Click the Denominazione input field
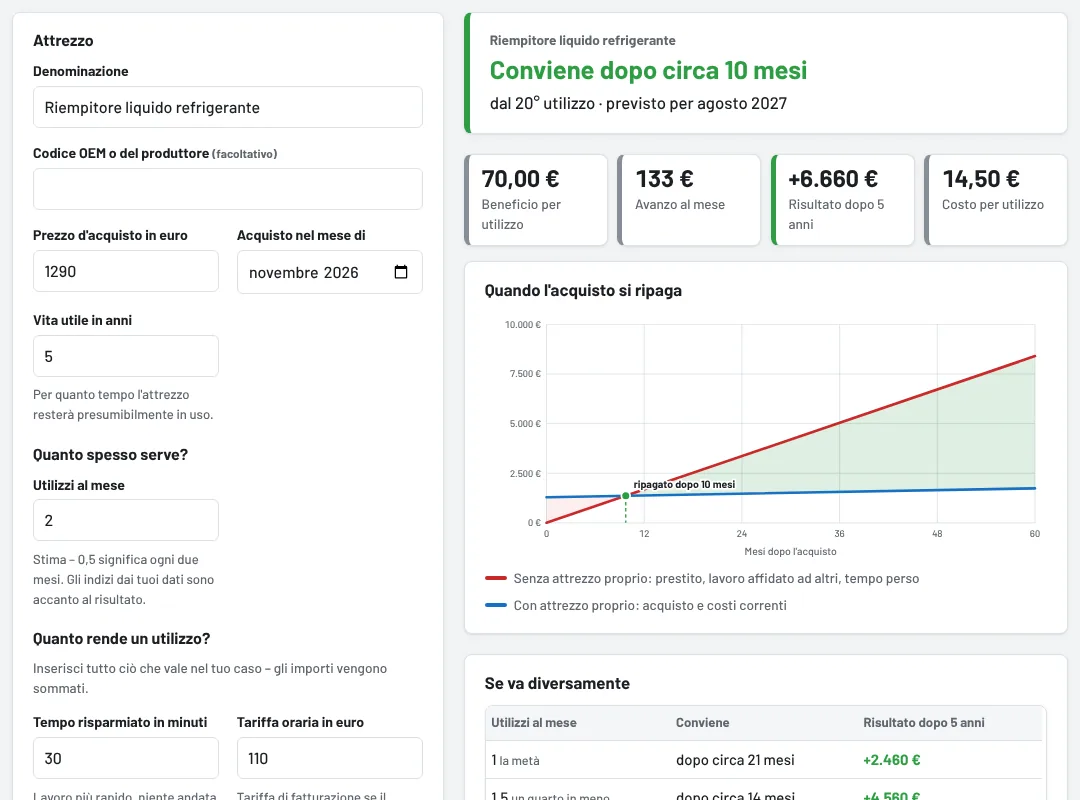 tap(228, 107)
